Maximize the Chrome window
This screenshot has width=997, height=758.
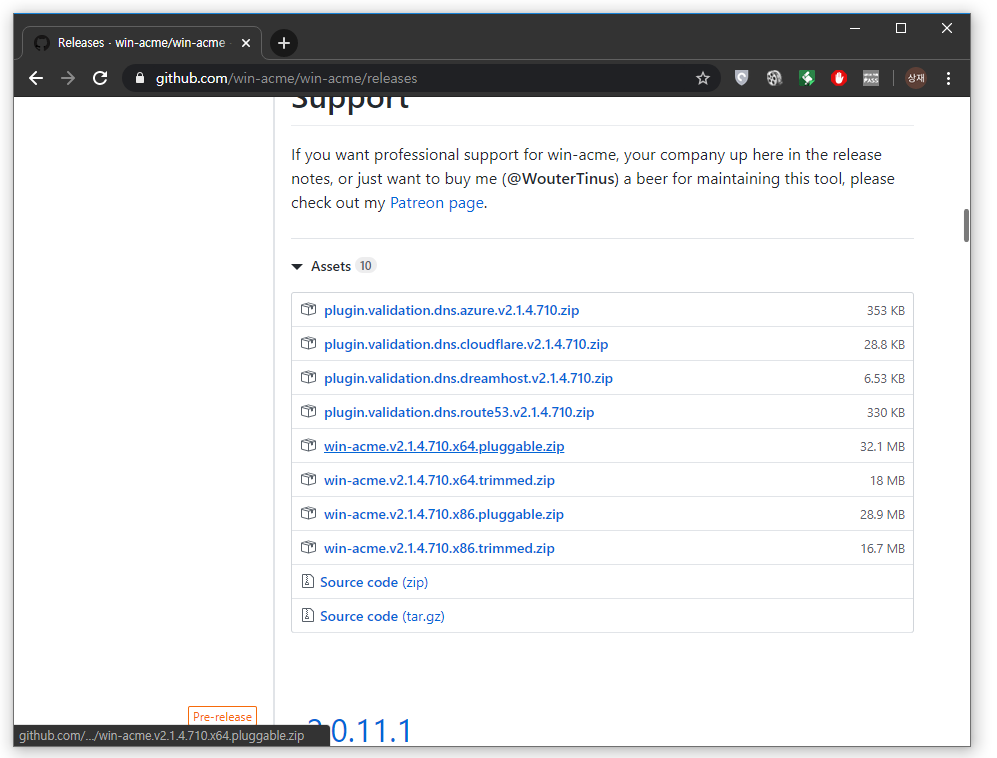[900, 29]
